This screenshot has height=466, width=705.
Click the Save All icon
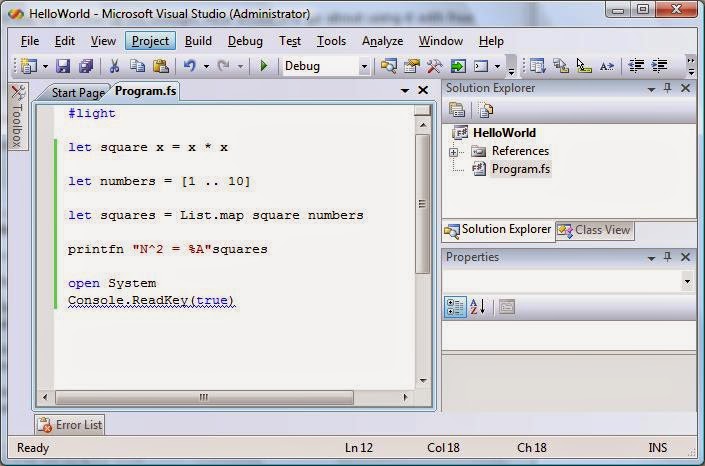coord(85,66)
